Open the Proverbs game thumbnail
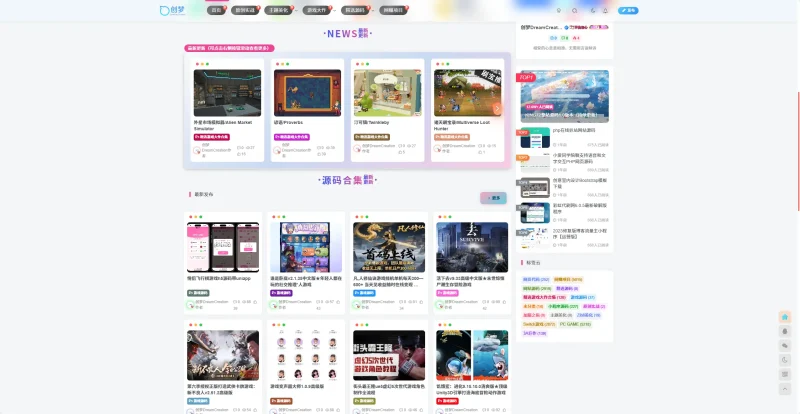Viewport: 800px width, 414px height. [x=307, y=93]
